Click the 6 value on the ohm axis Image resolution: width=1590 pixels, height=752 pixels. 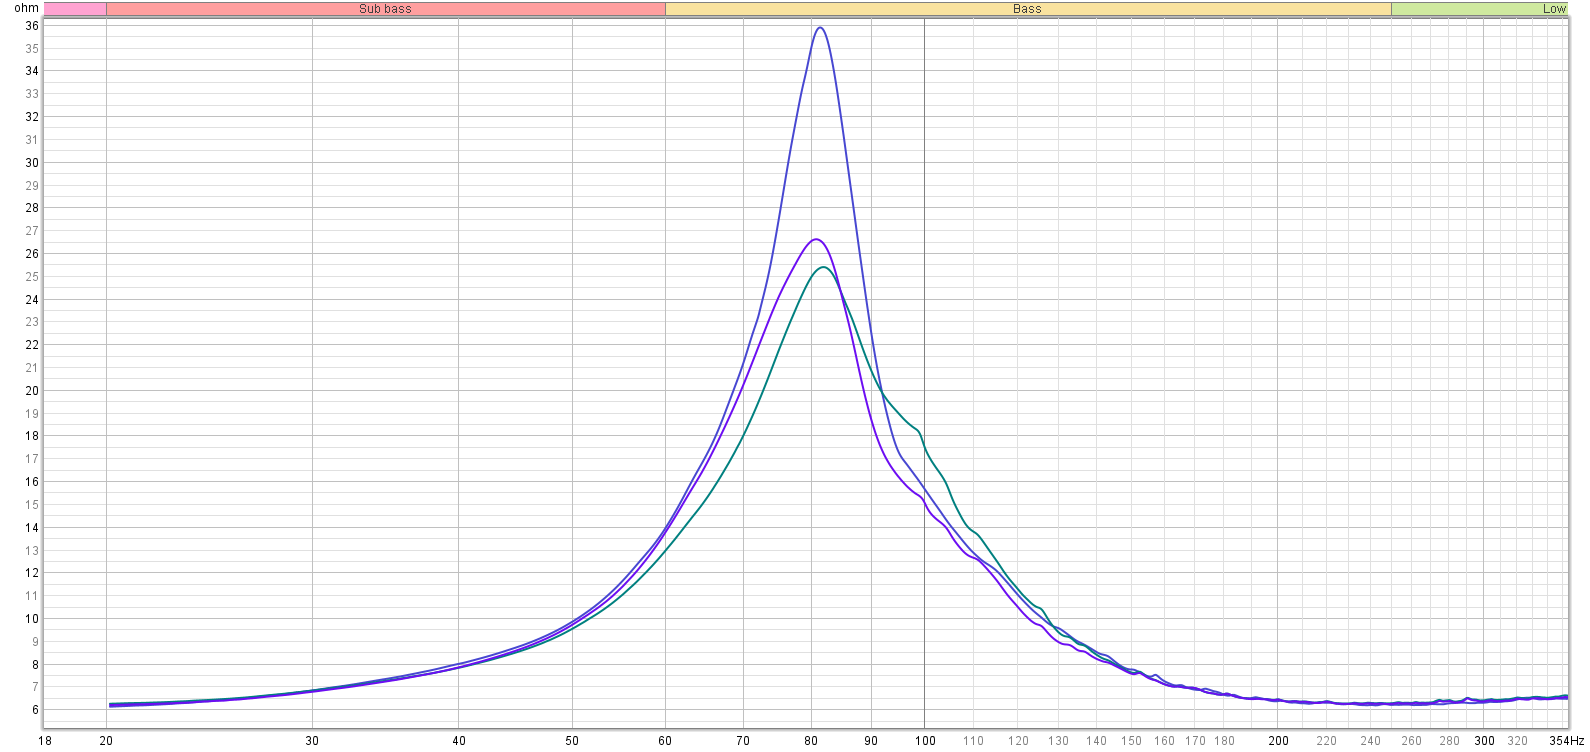click(35, 710)
